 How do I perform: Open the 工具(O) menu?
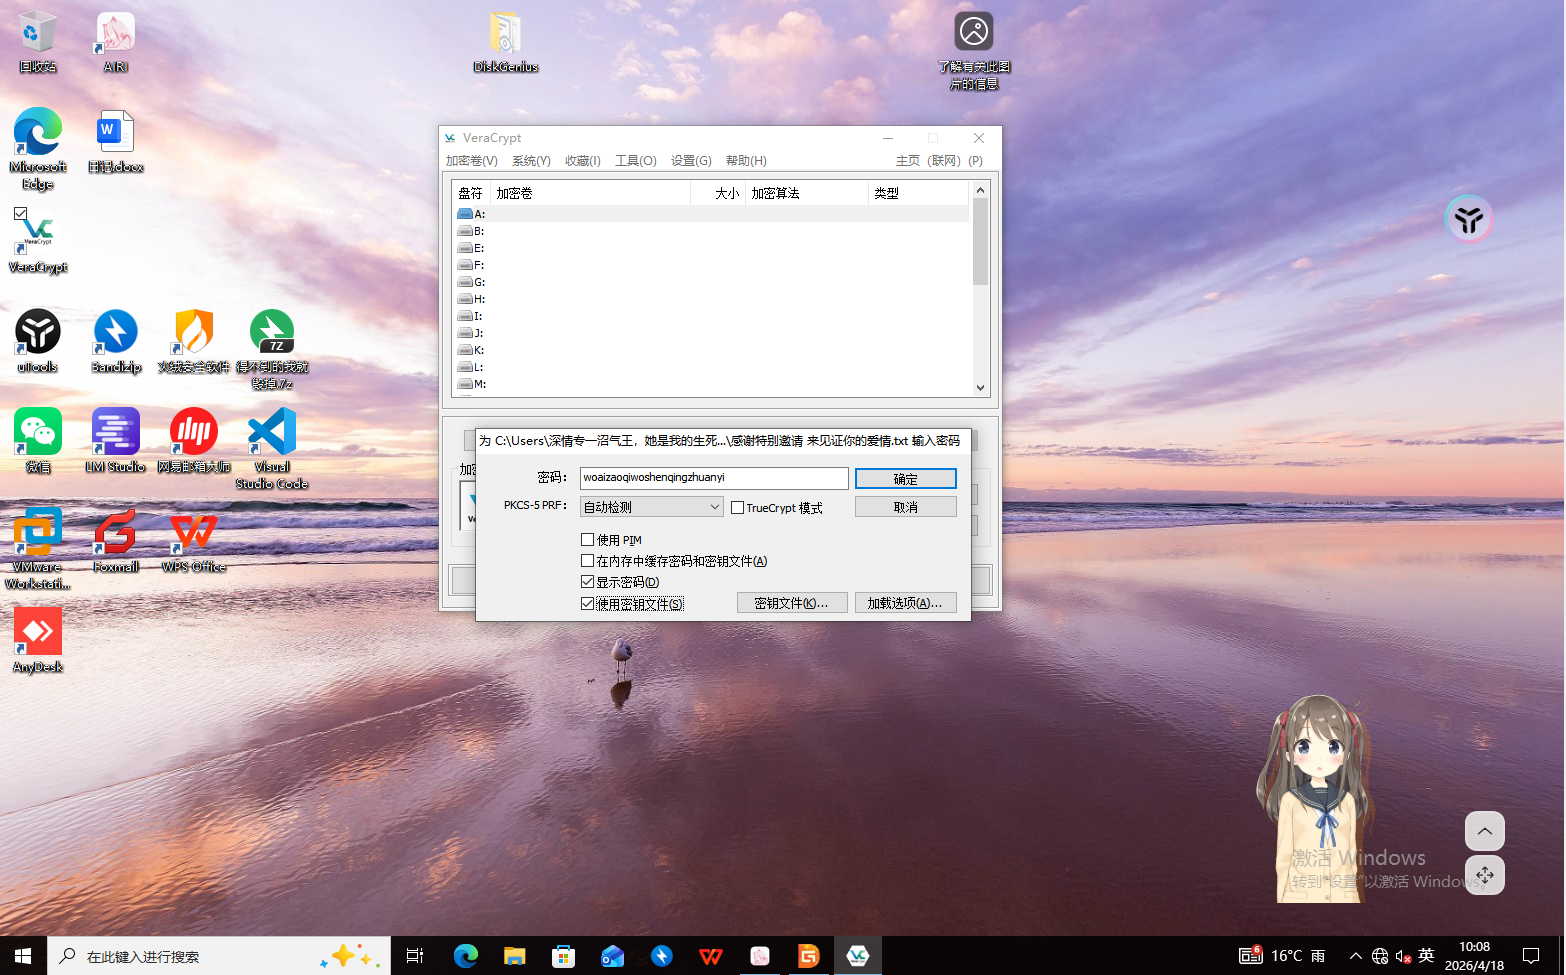pyautogui.click(x=635, y=161)
